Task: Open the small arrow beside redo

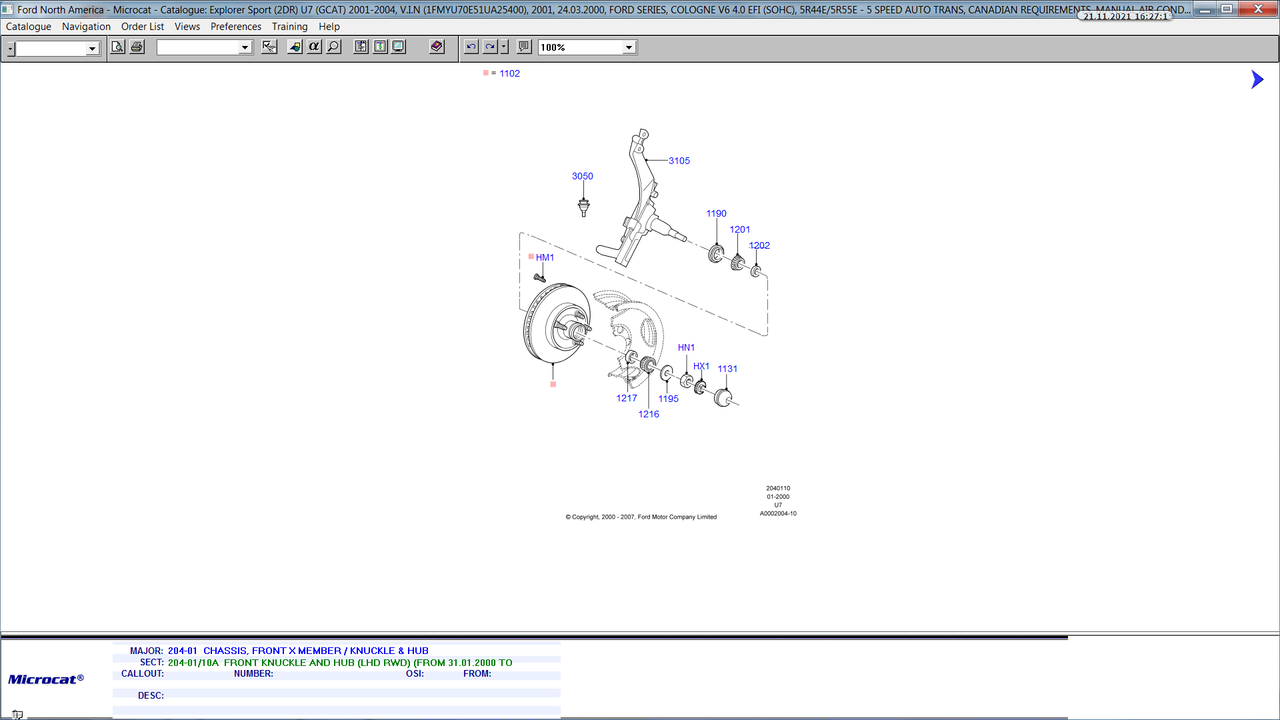Action: (x=504, y=47)
